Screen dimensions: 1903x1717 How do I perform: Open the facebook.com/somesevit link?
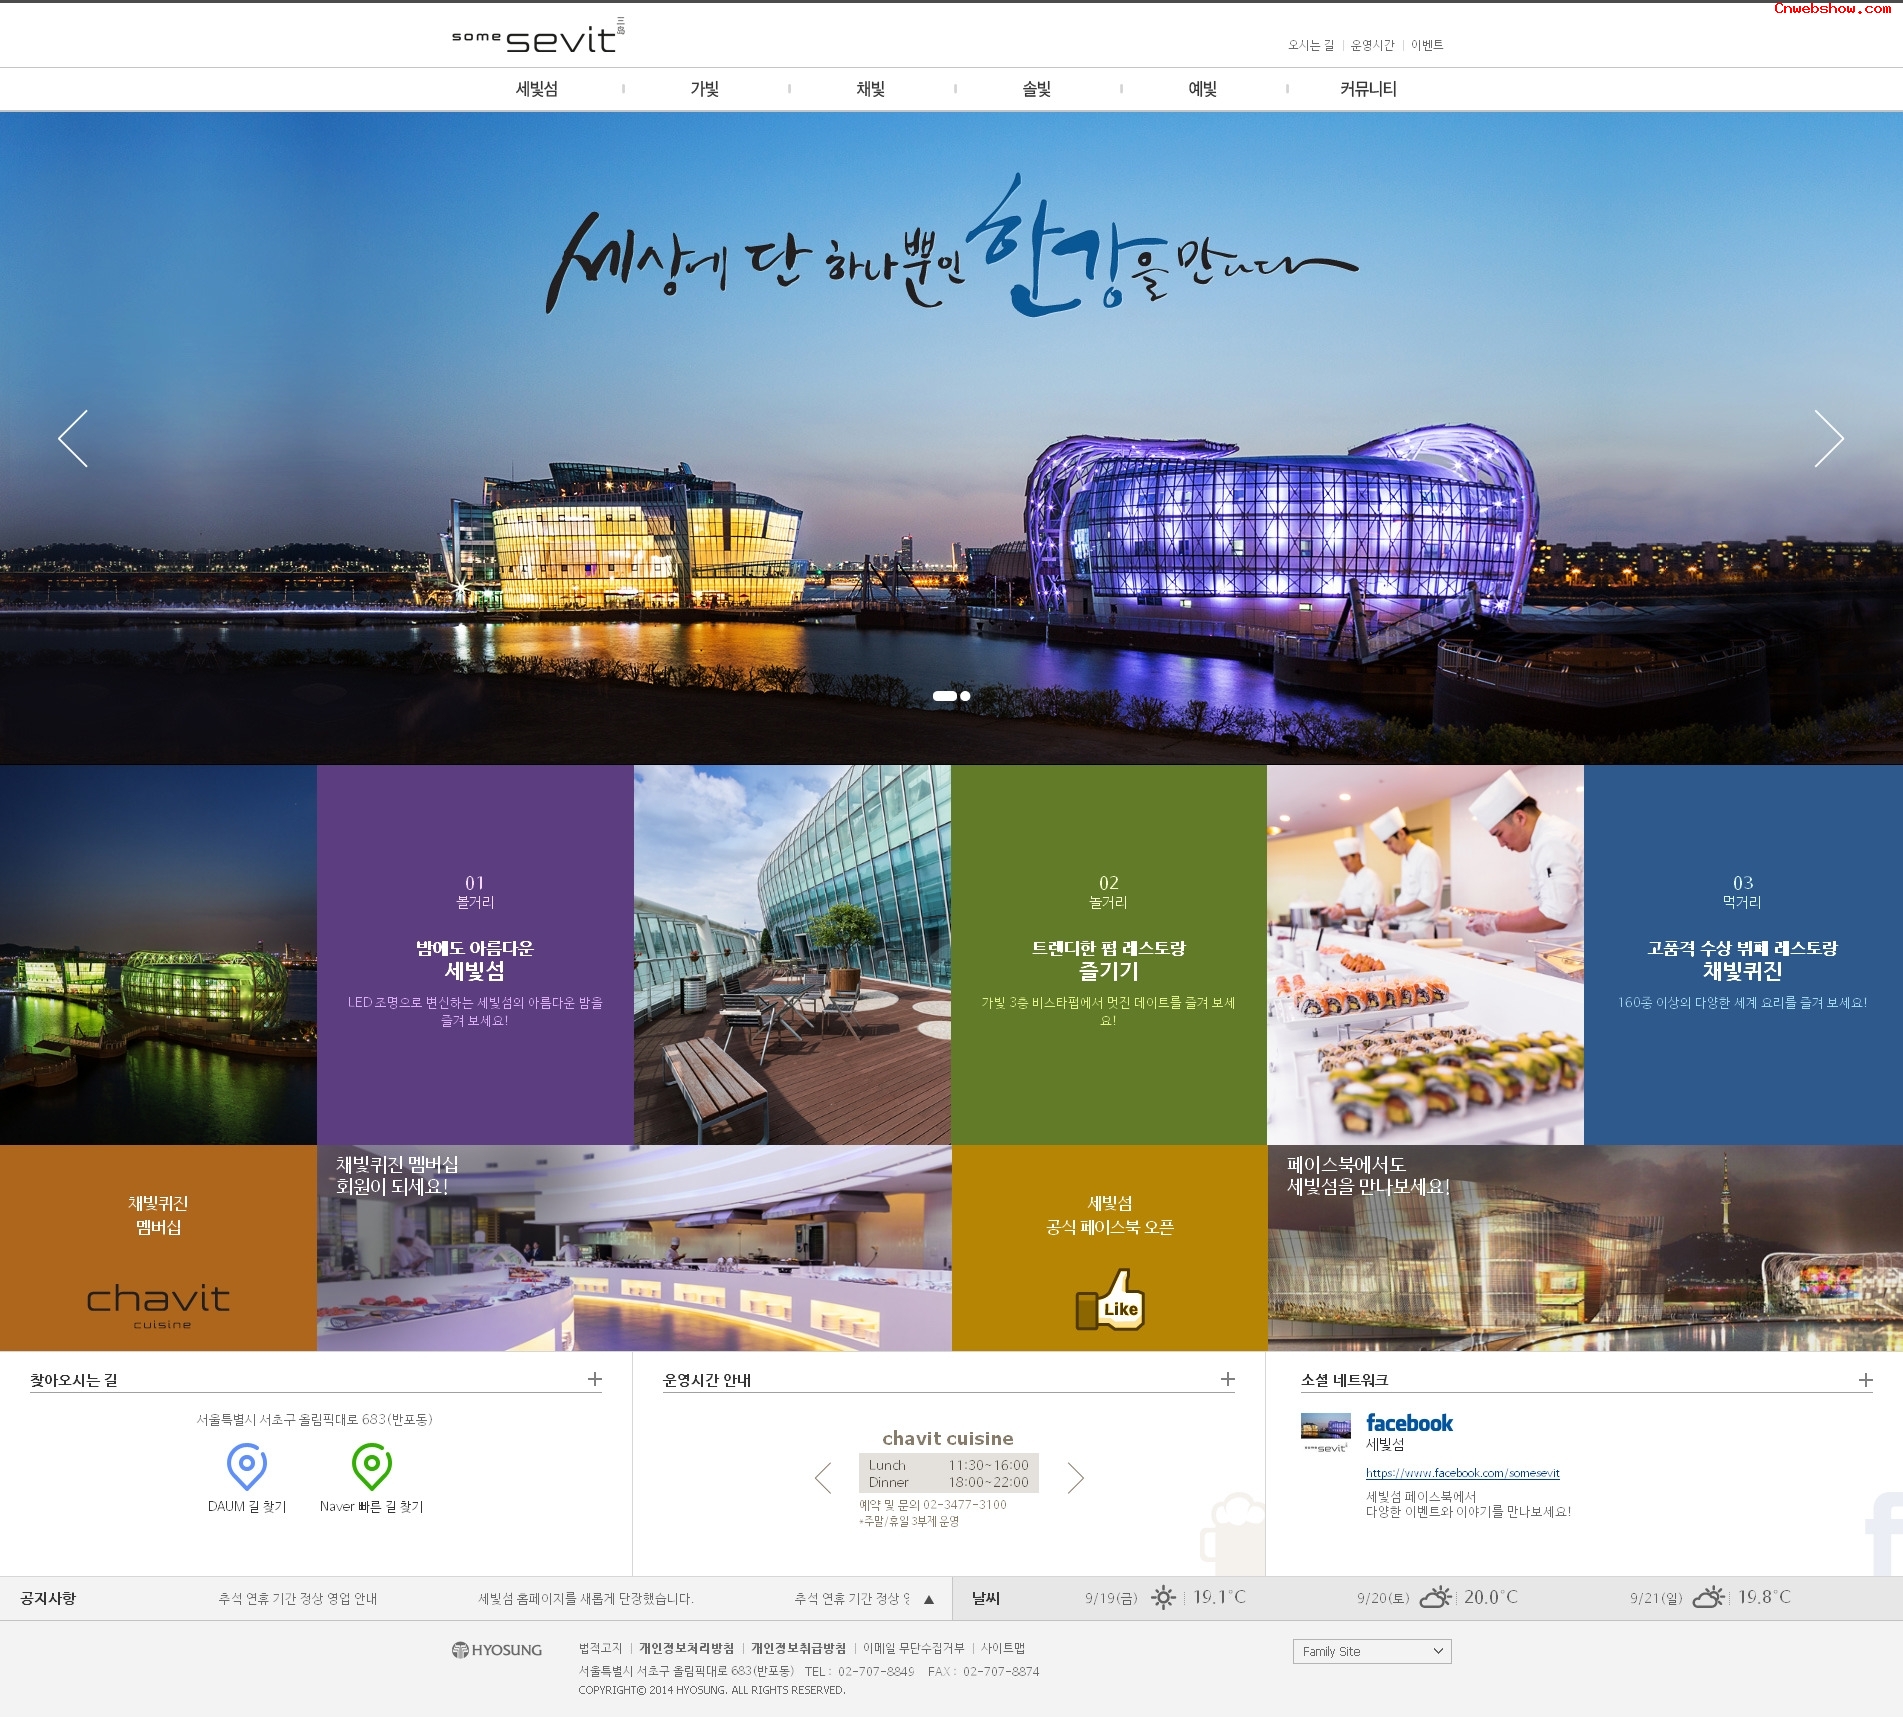coord(1463,1473)
